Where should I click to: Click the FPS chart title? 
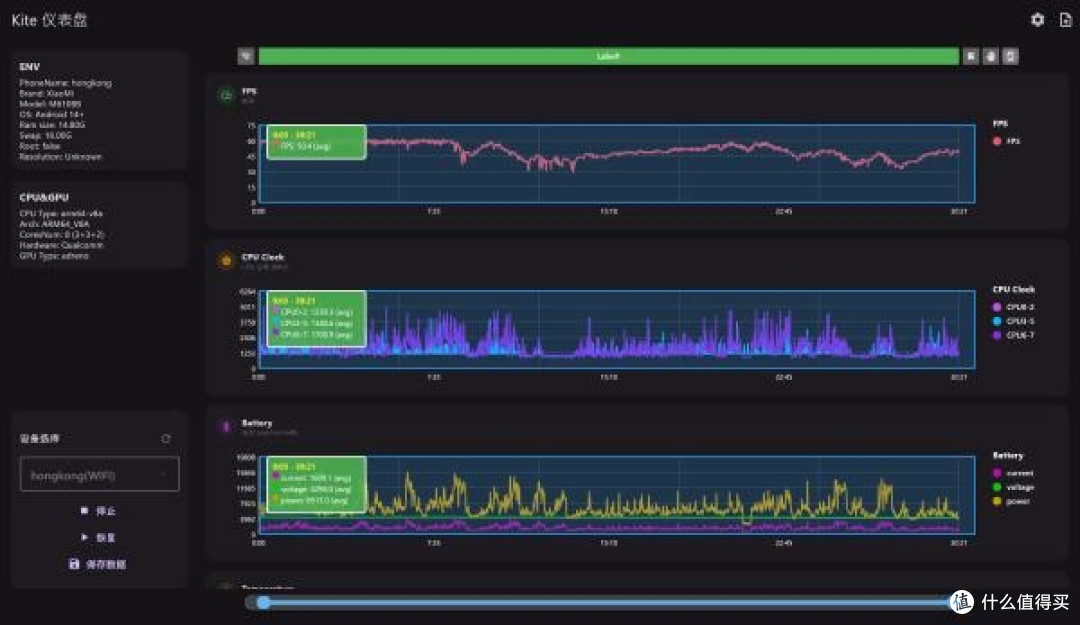click(x=249, y=91)
